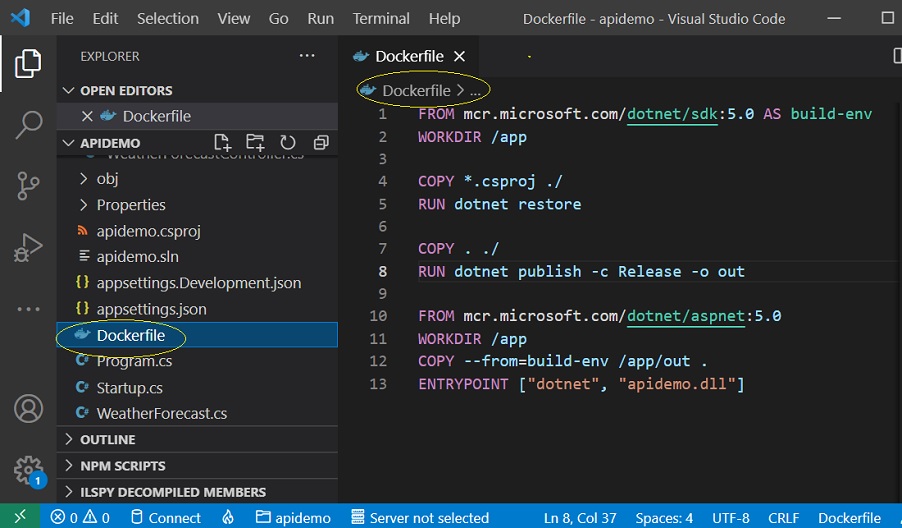Select the Dockerfile editor tab
The height and width of the screenshot is (528, 902).
408,56
